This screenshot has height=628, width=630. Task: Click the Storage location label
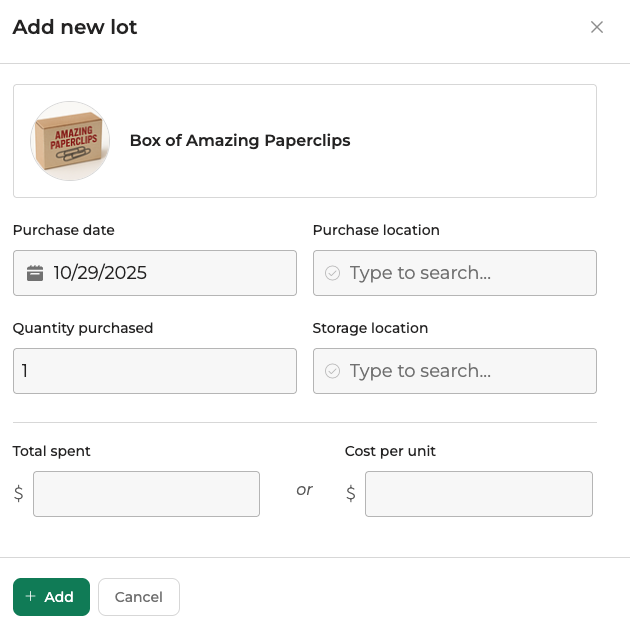pyautogui.click(x=370, y=328)
